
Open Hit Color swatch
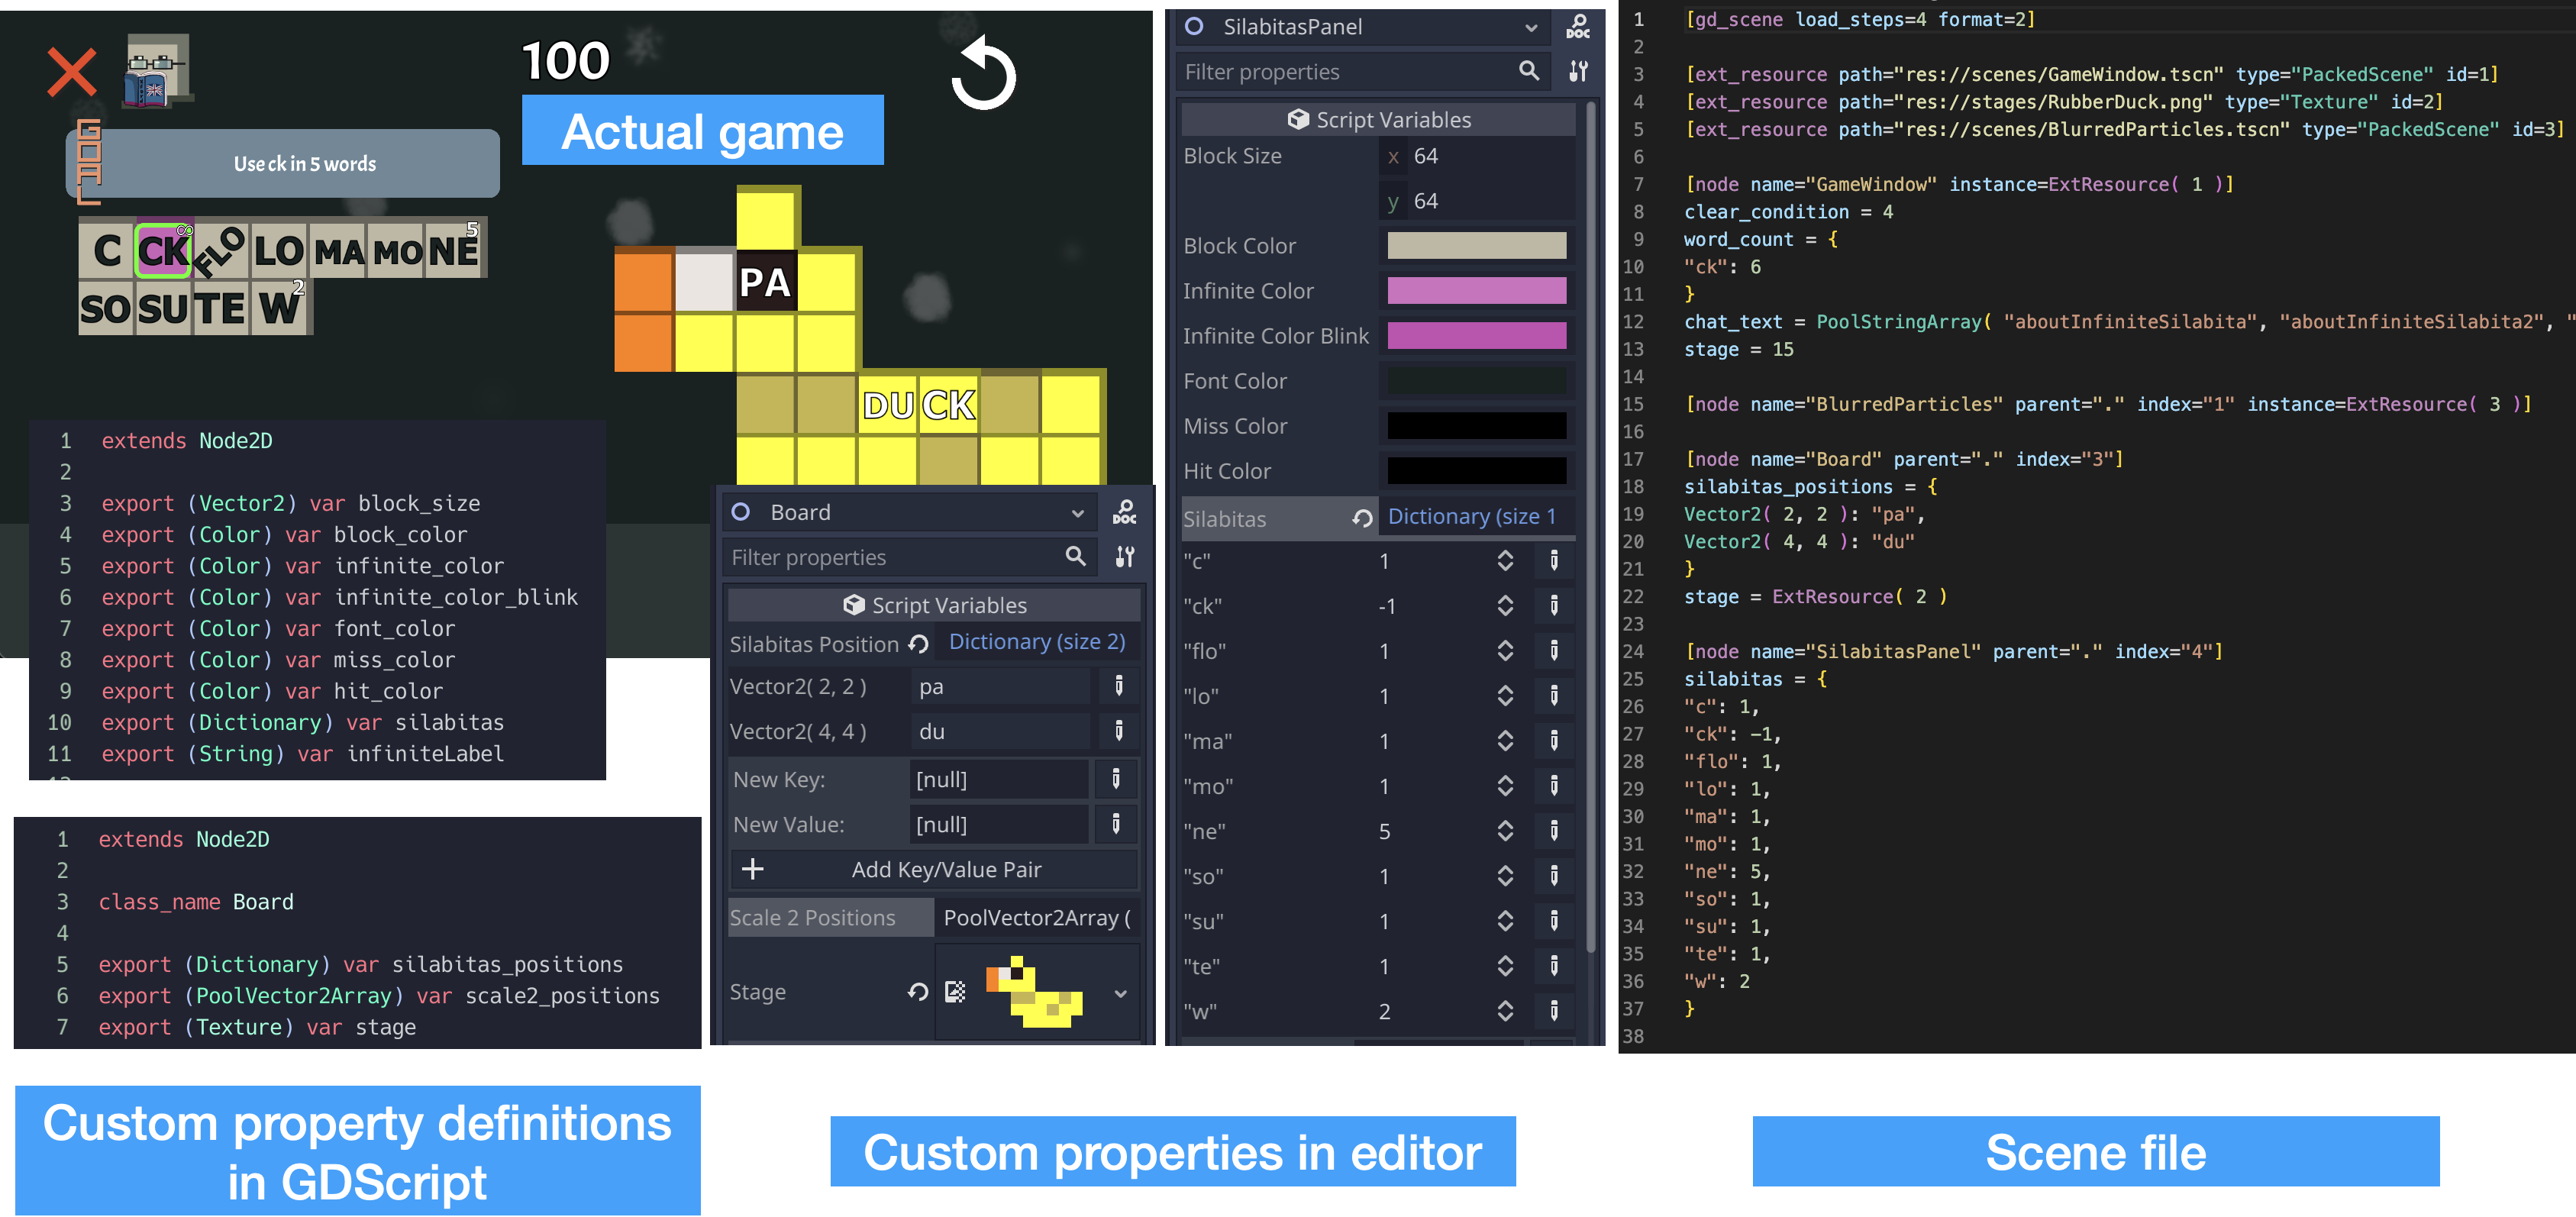click(x=1477, y=470)
